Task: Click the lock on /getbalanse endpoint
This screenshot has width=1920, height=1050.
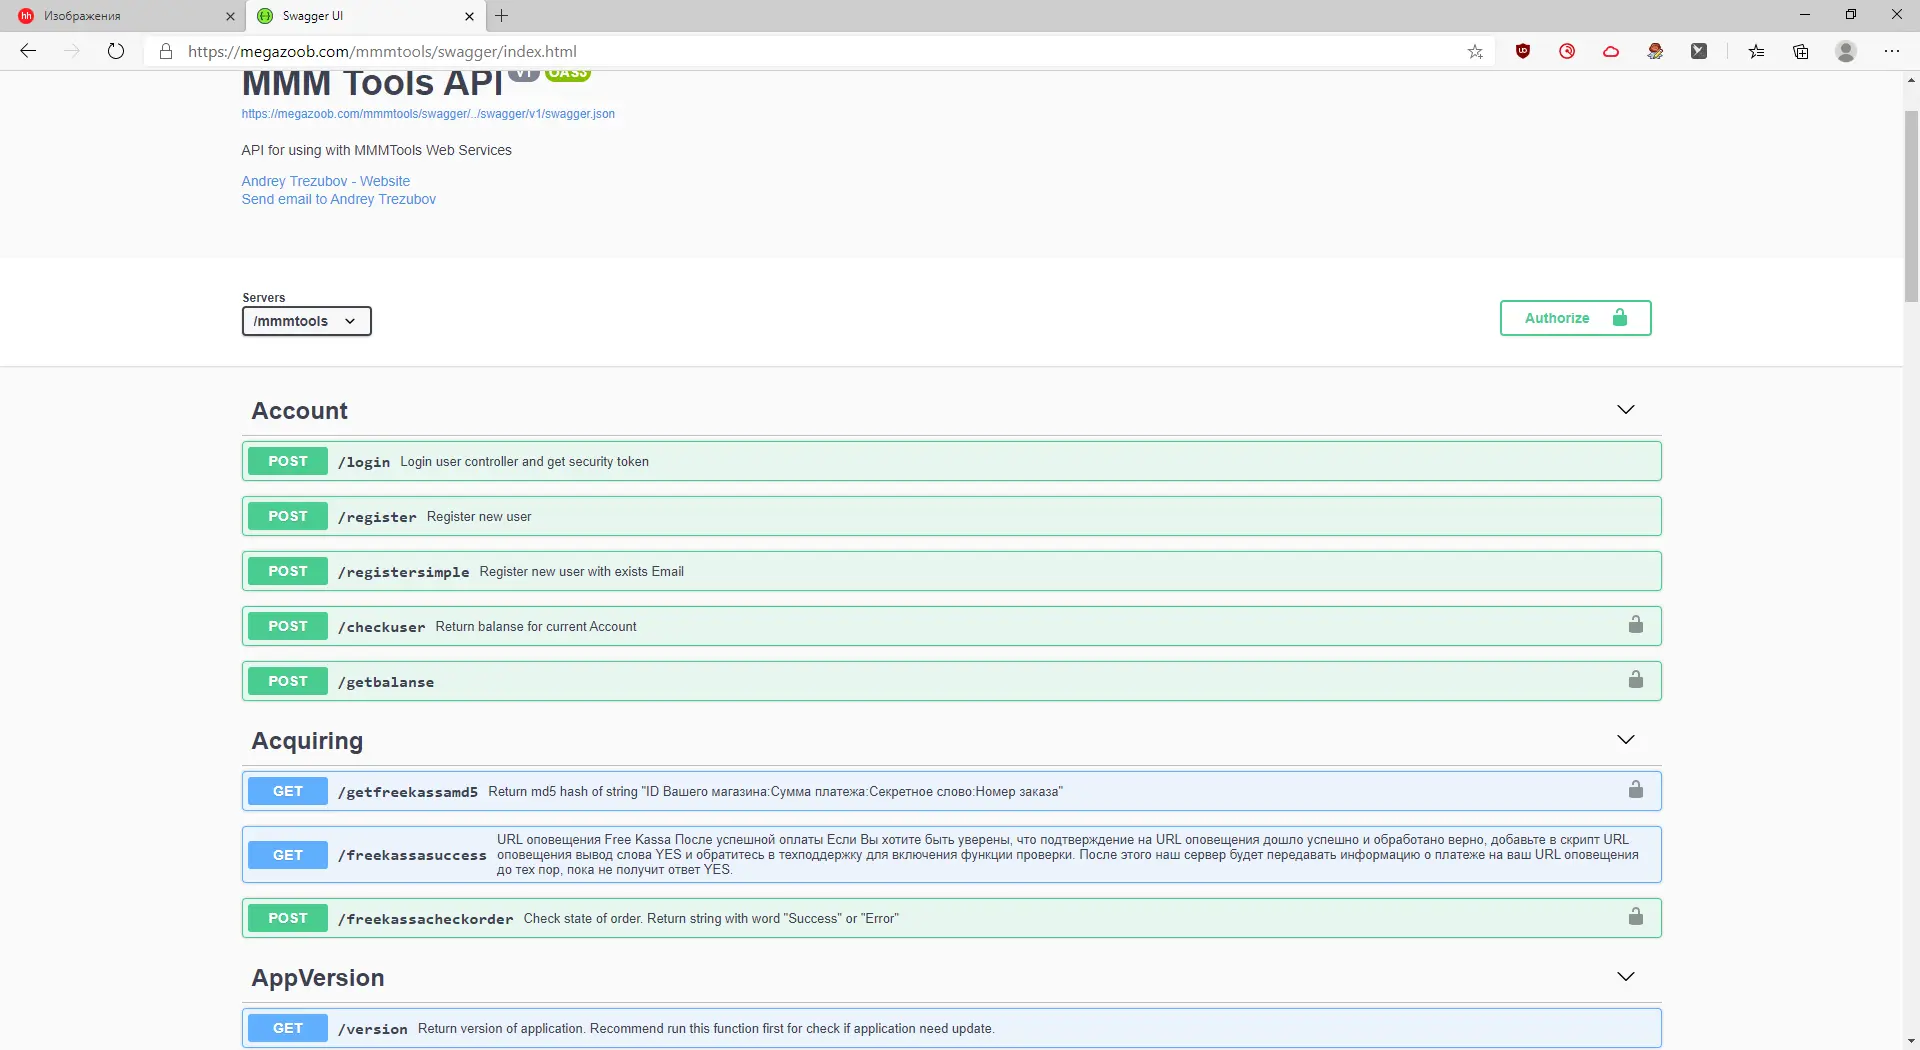Action: 1636,680
